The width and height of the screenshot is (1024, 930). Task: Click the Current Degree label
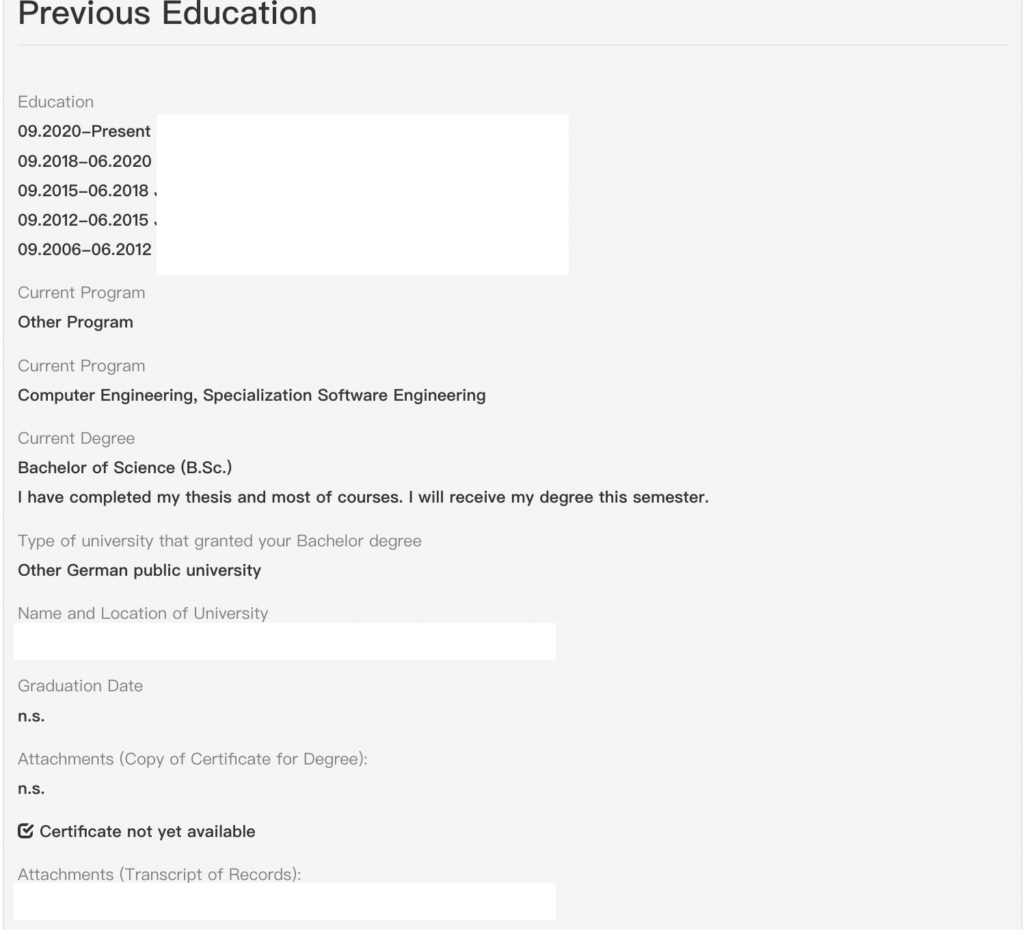click(x=76, y=438)
